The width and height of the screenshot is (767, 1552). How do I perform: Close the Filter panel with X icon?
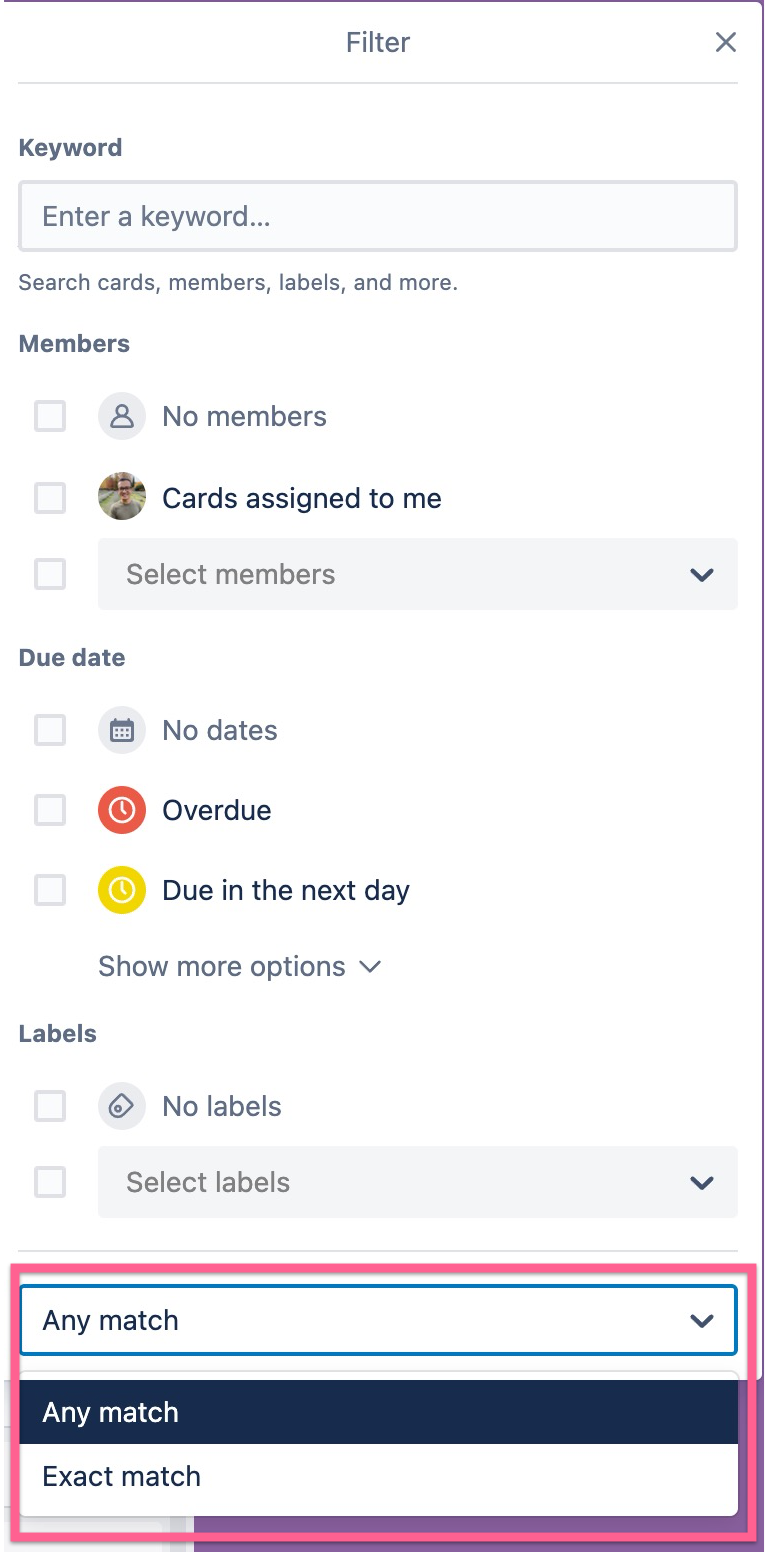pos(726,42)
